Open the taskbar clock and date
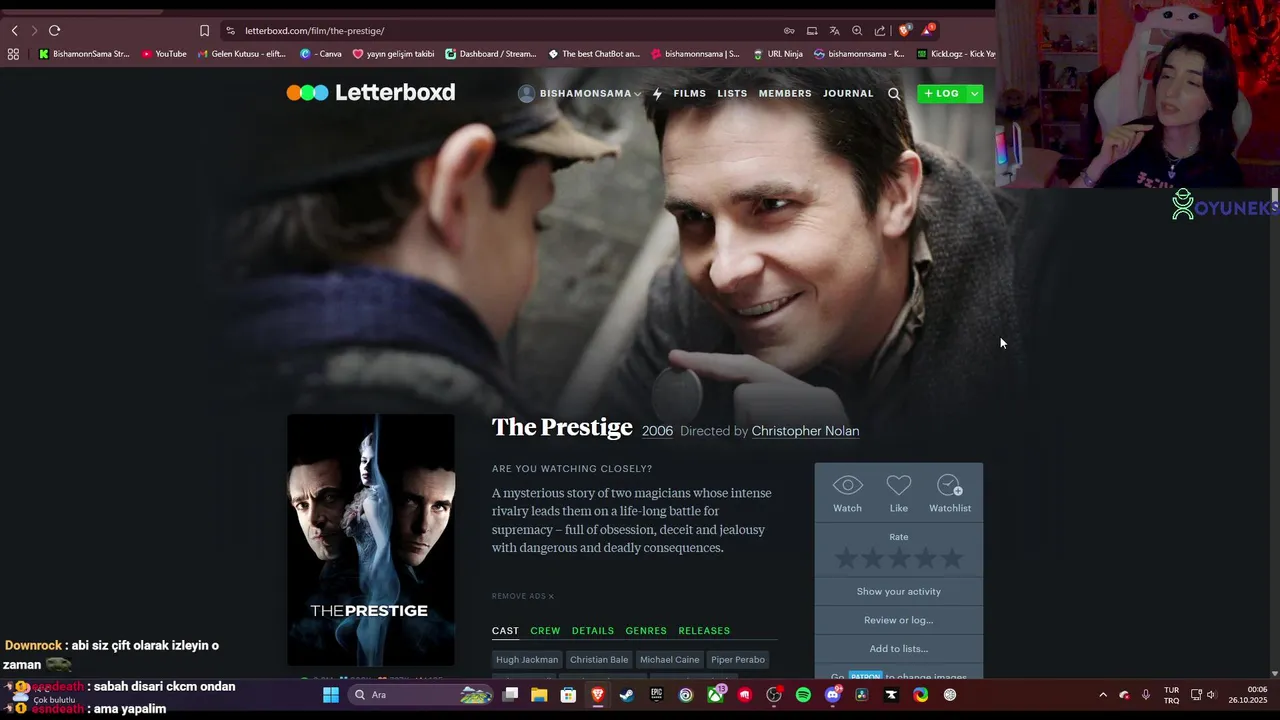Screen dimensions: 1280x720 coord(1248,695)
